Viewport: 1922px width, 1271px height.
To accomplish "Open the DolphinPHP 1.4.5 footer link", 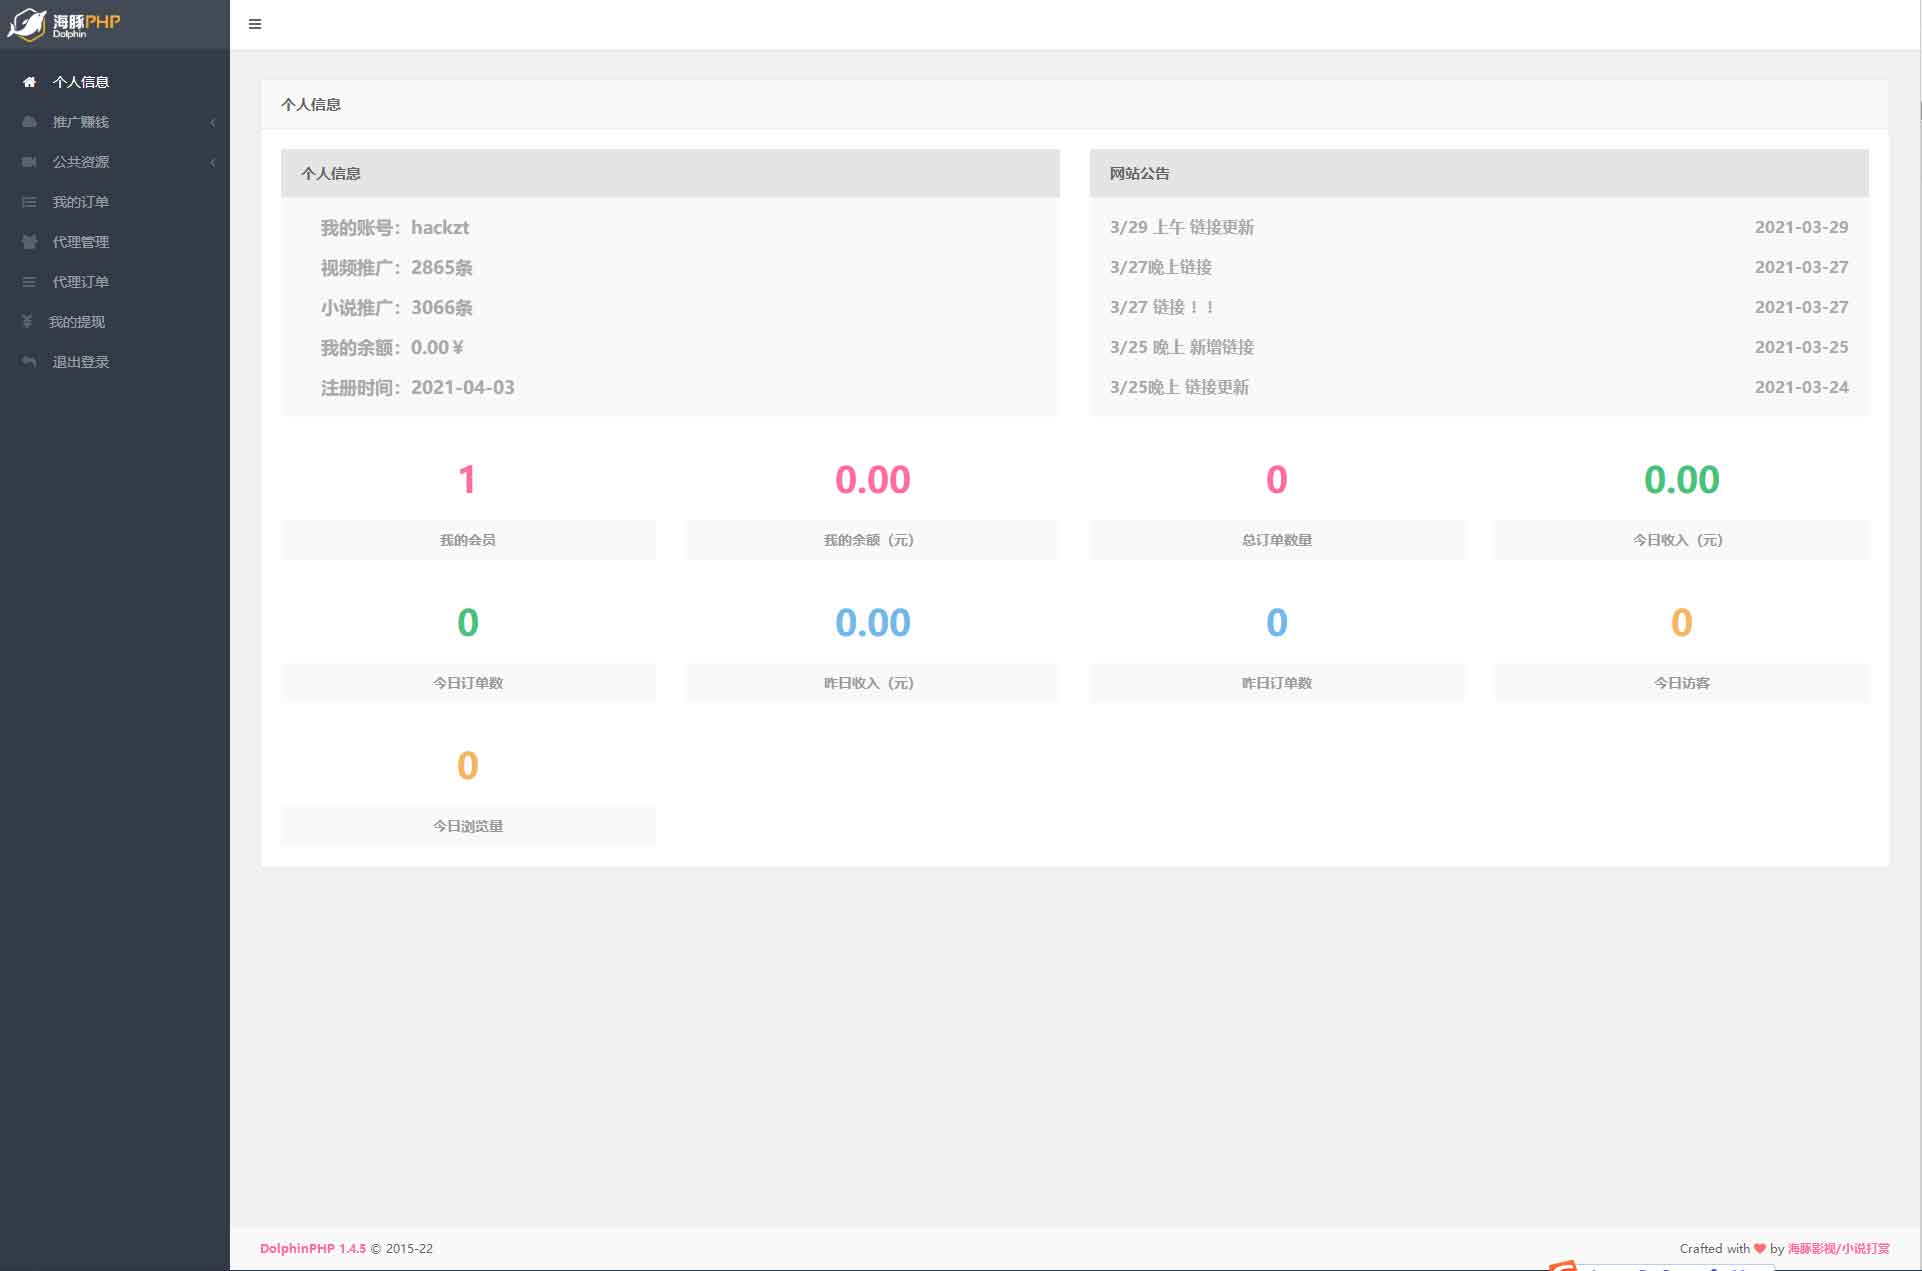I will click(x=313, y=1248).
